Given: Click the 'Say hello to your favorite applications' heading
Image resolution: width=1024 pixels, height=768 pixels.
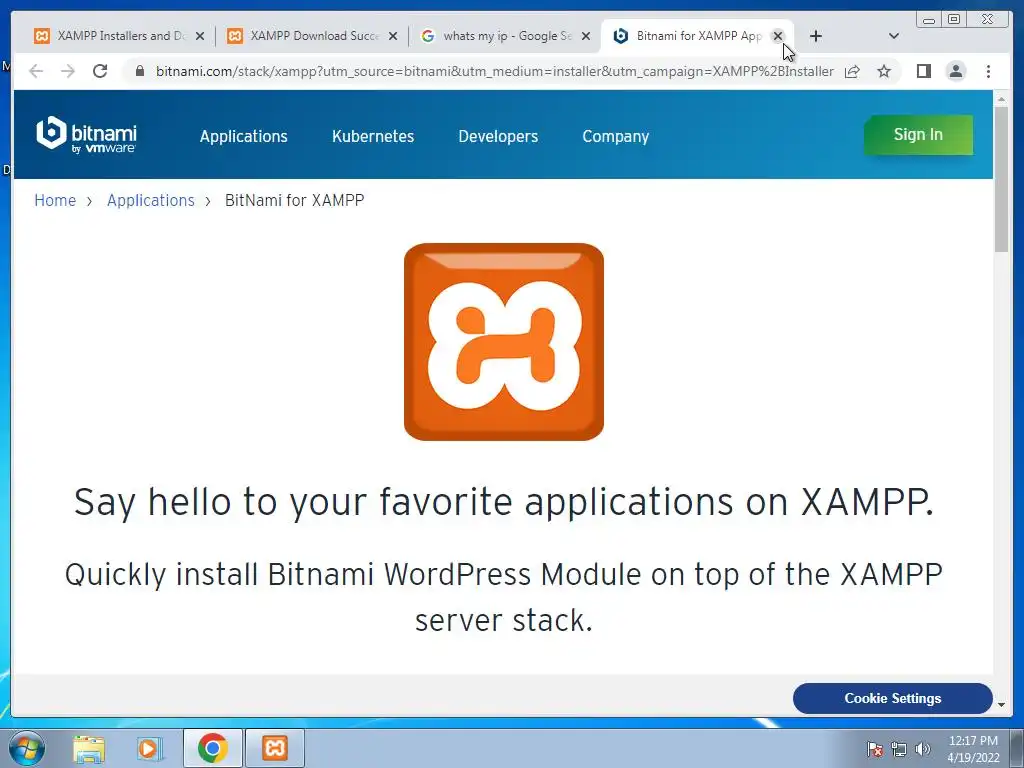Looking at the screenshot, I should [x=504, y=502].
